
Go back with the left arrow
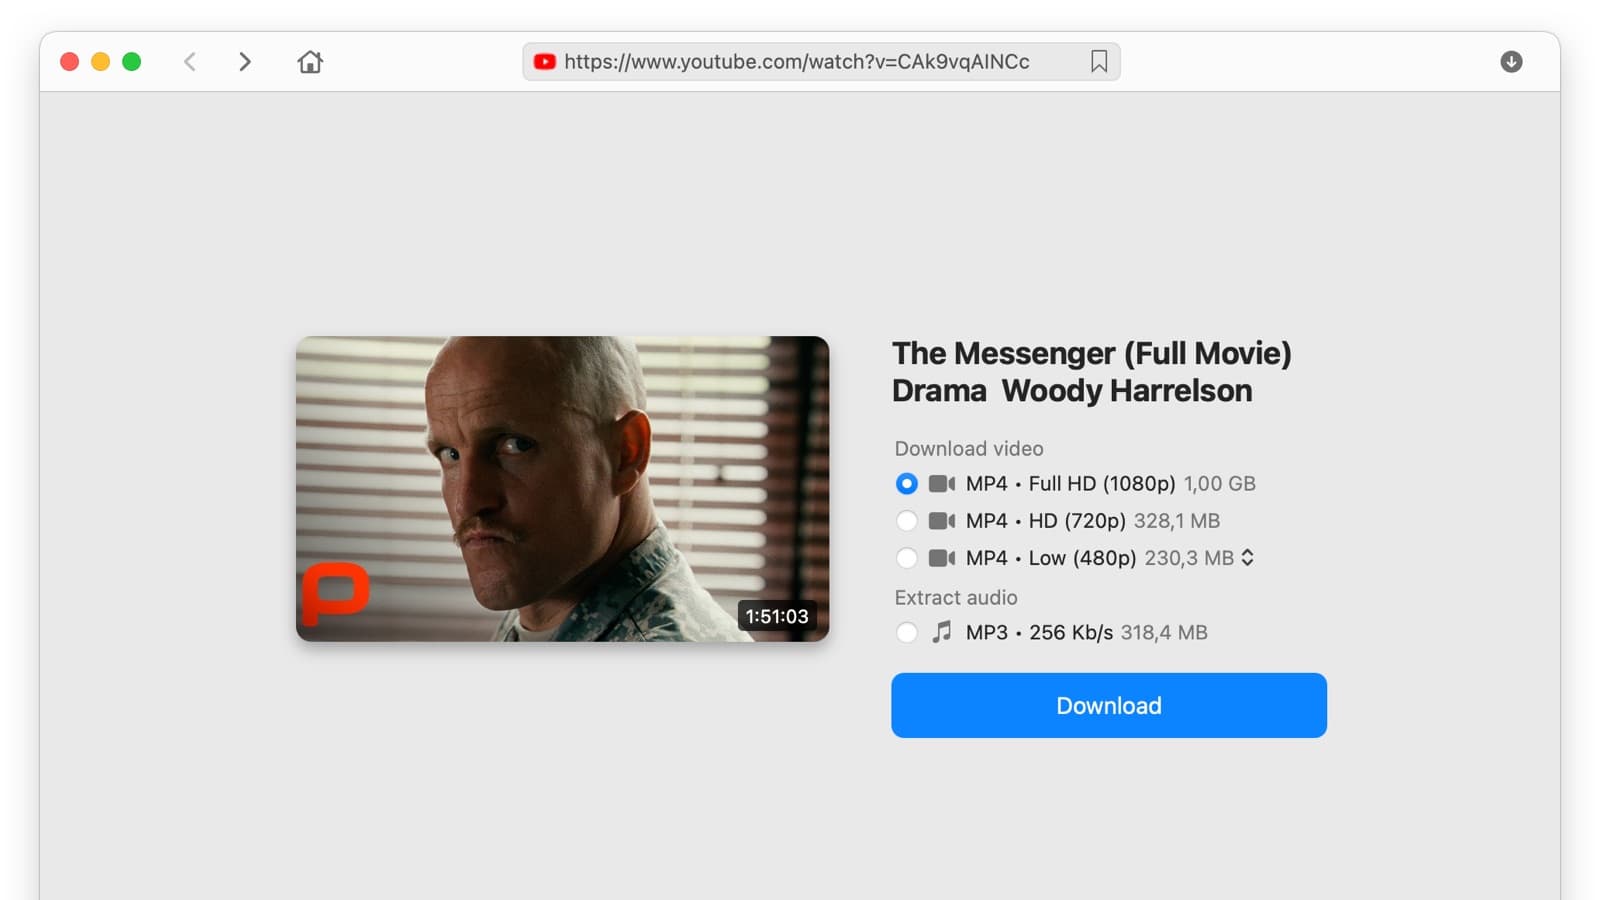pos(190,62)
